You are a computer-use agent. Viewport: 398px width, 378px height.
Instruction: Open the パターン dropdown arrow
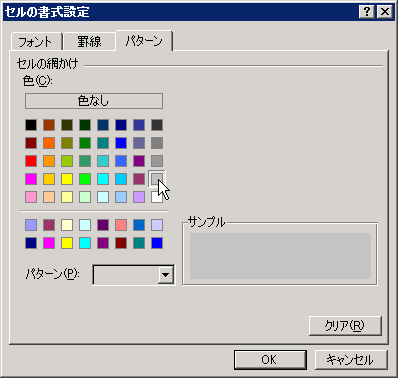point(165,275)
